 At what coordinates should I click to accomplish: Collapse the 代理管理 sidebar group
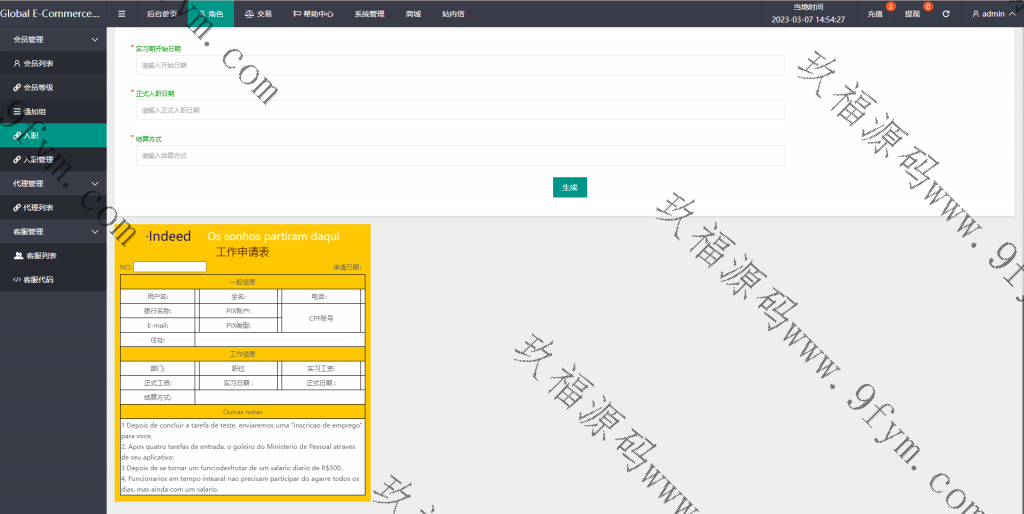pos(95,184)
